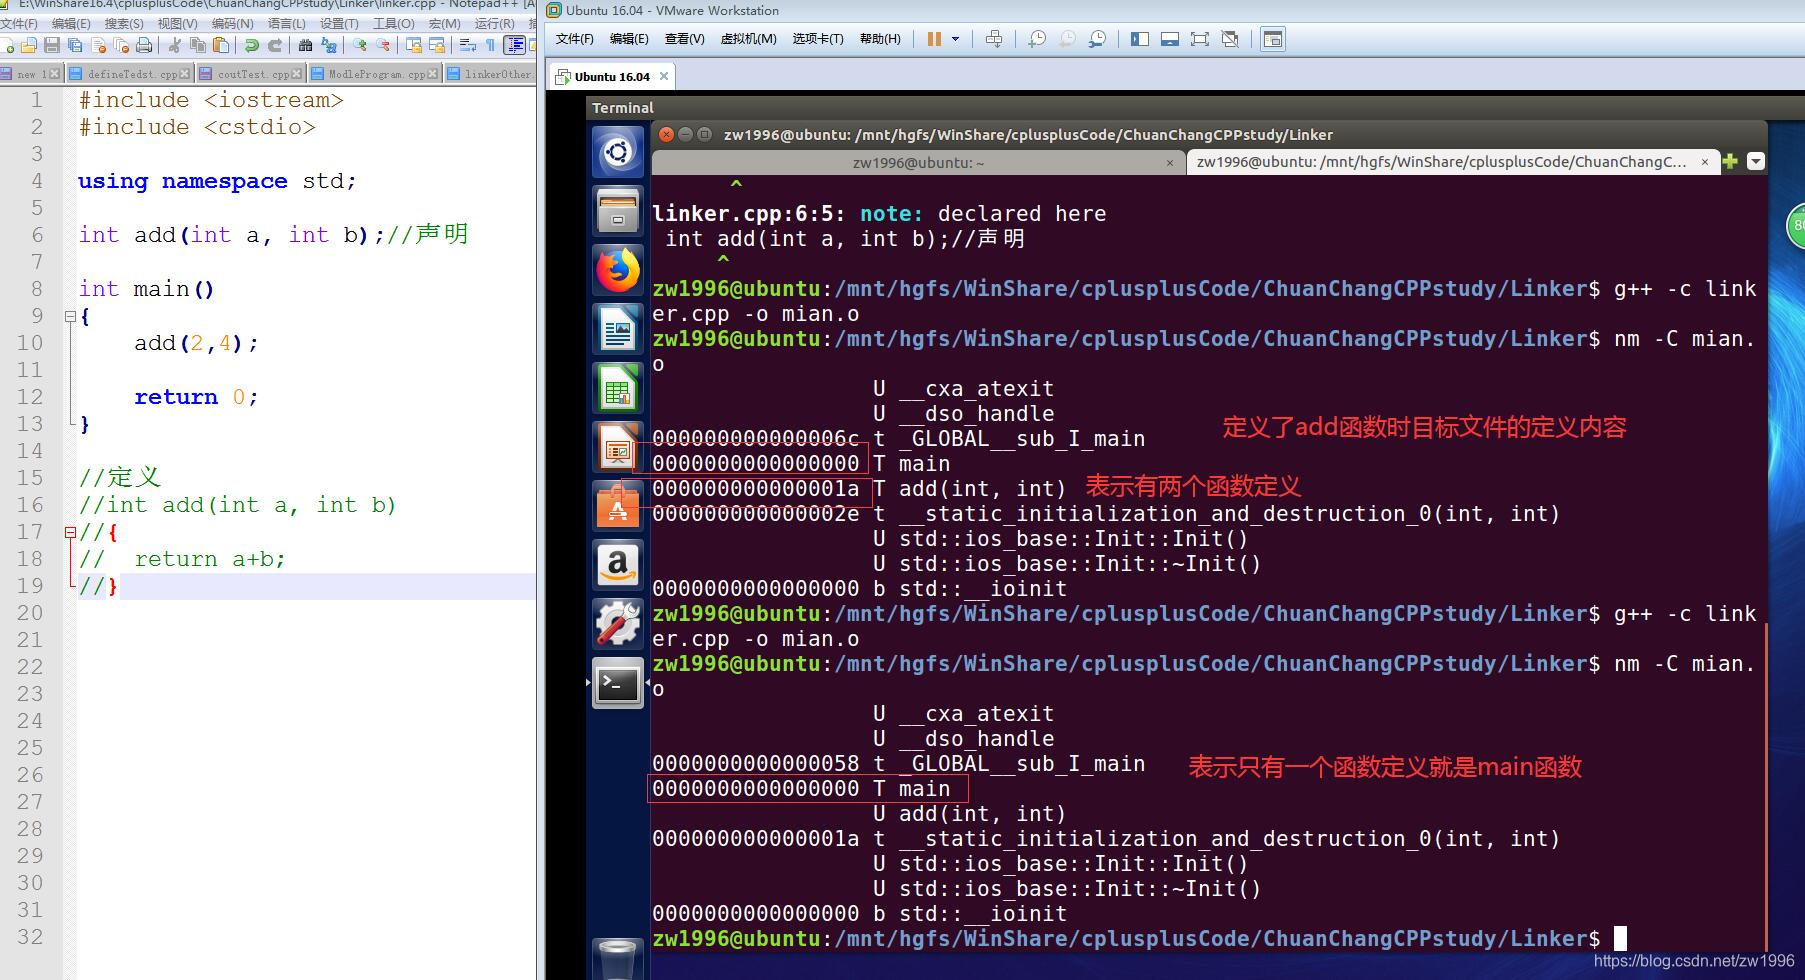Open the 语言(L) menu in Notepad++

[x=286, y=23]
